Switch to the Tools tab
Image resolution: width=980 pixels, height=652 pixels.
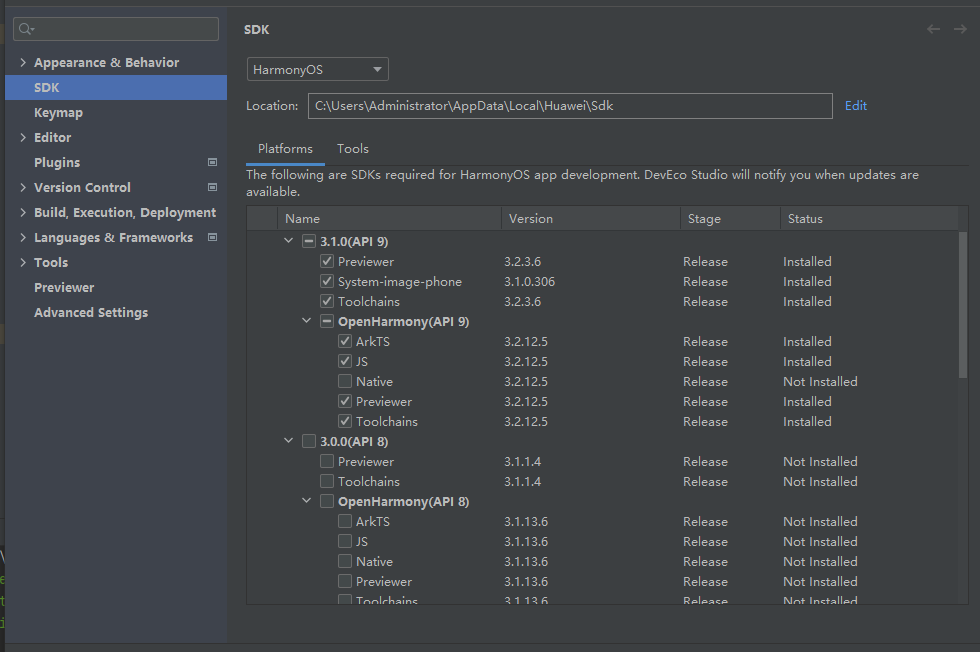pyautogui.click(x=352, y=149)
